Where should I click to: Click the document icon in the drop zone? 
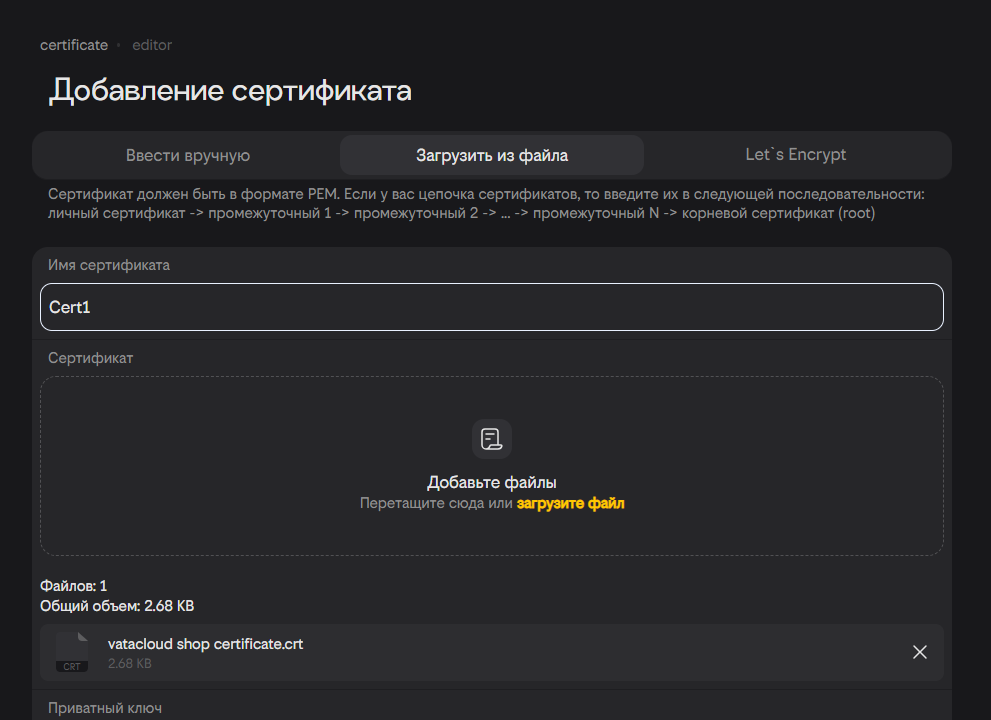491,439
